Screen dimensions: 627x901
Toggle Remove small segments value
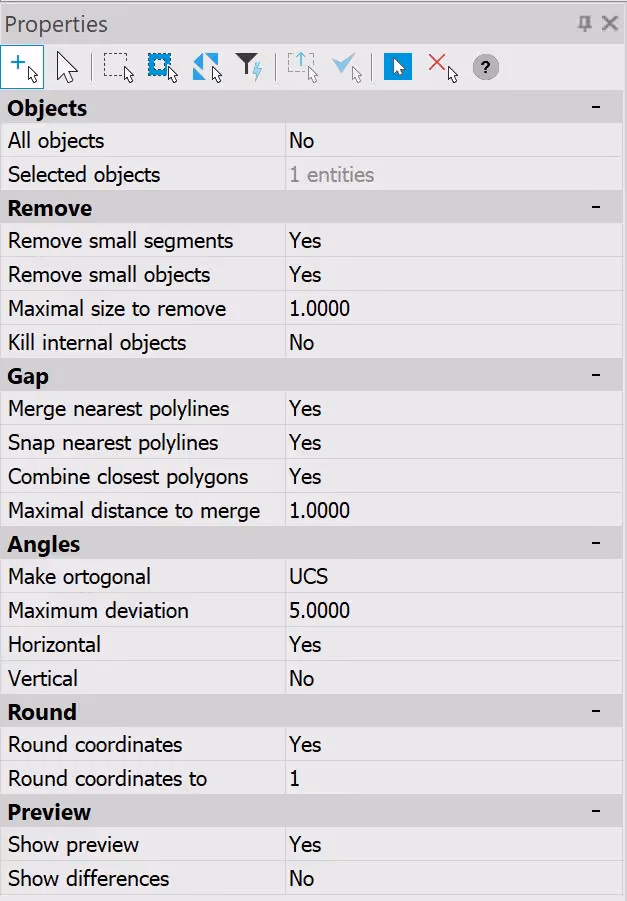454,241
